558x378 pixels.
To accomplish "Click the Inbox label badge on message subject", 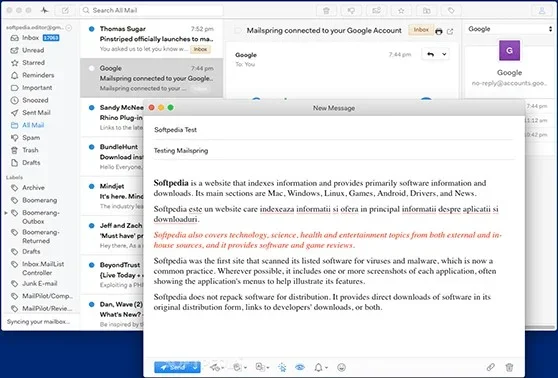I will 421,30.
